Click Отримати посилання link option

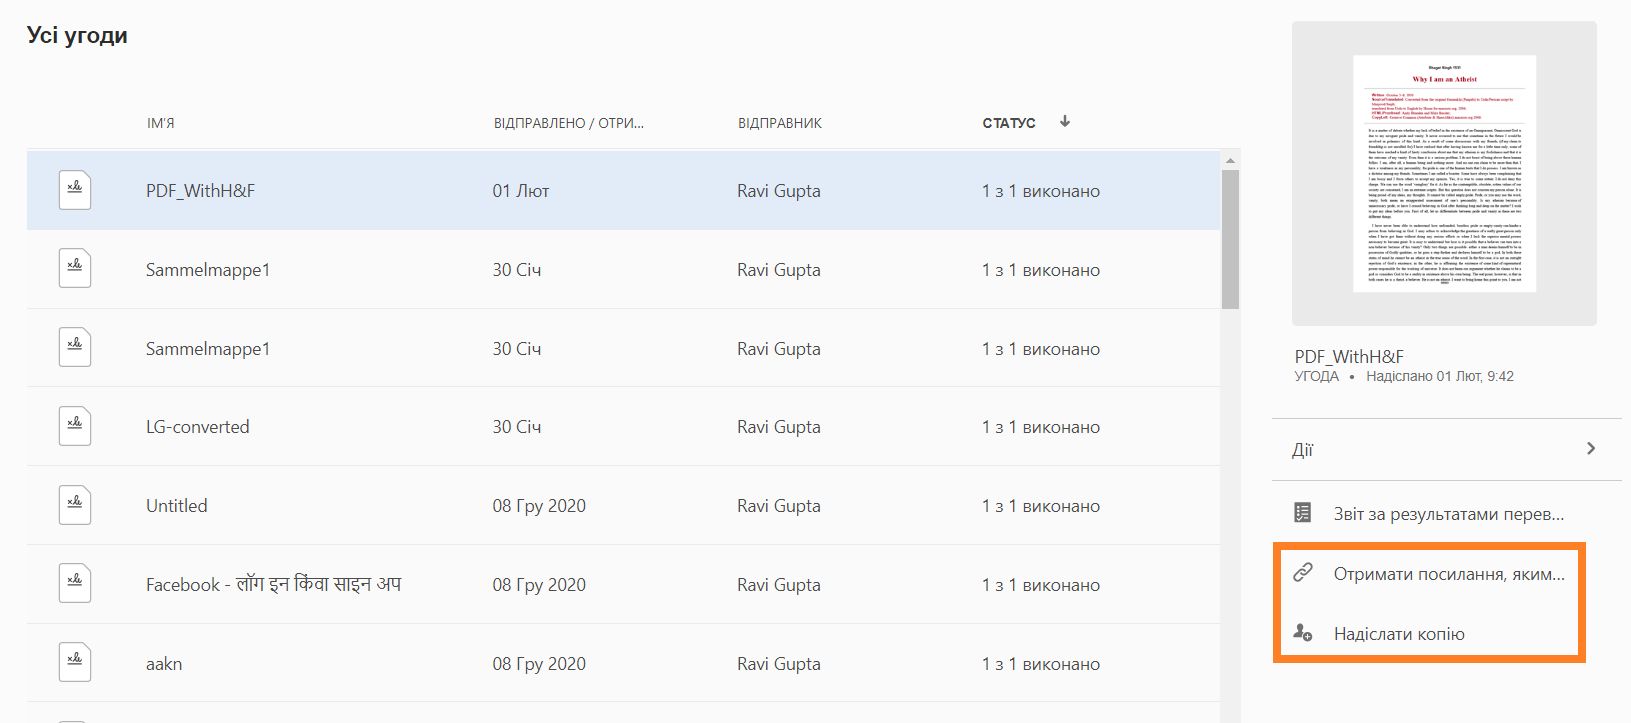[1448, 574]
